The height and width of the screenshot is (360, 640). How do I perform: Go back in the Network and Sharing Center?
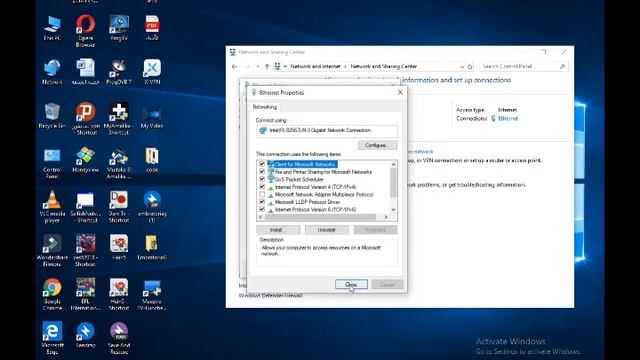(234, 67)
